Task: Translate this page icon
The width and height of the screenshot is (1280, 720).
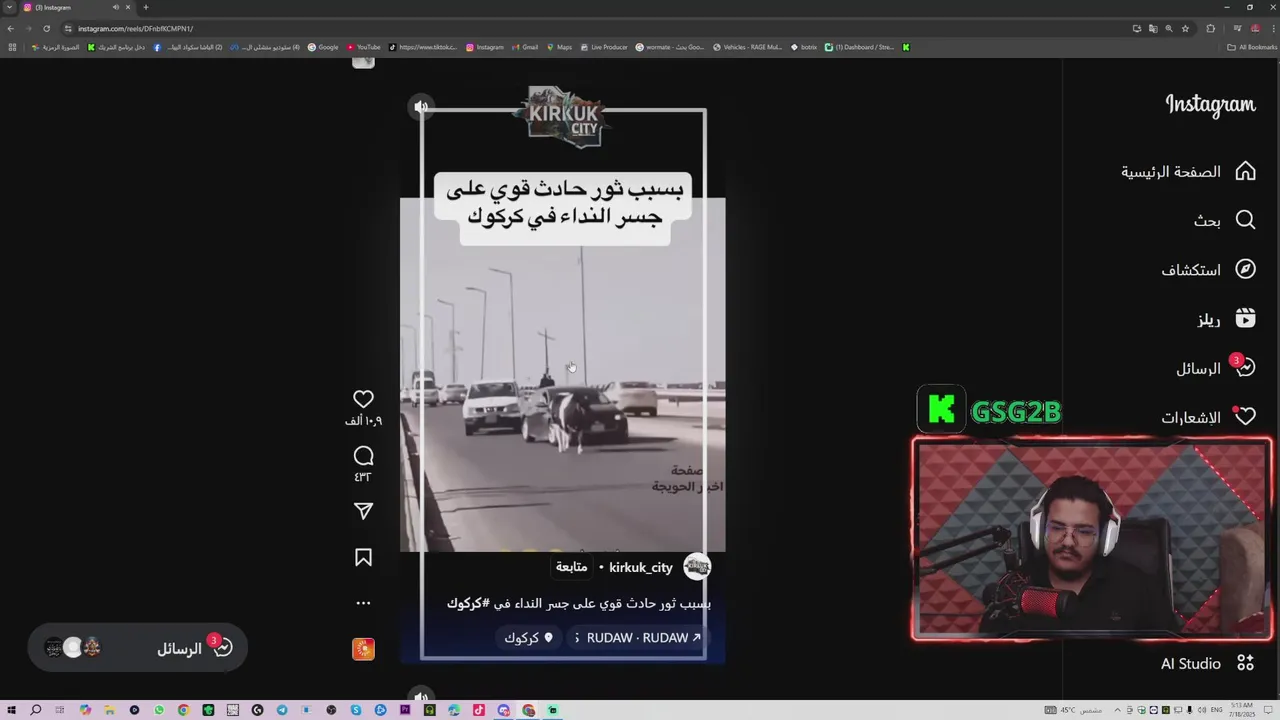Action: click(x=1153, y=28)
